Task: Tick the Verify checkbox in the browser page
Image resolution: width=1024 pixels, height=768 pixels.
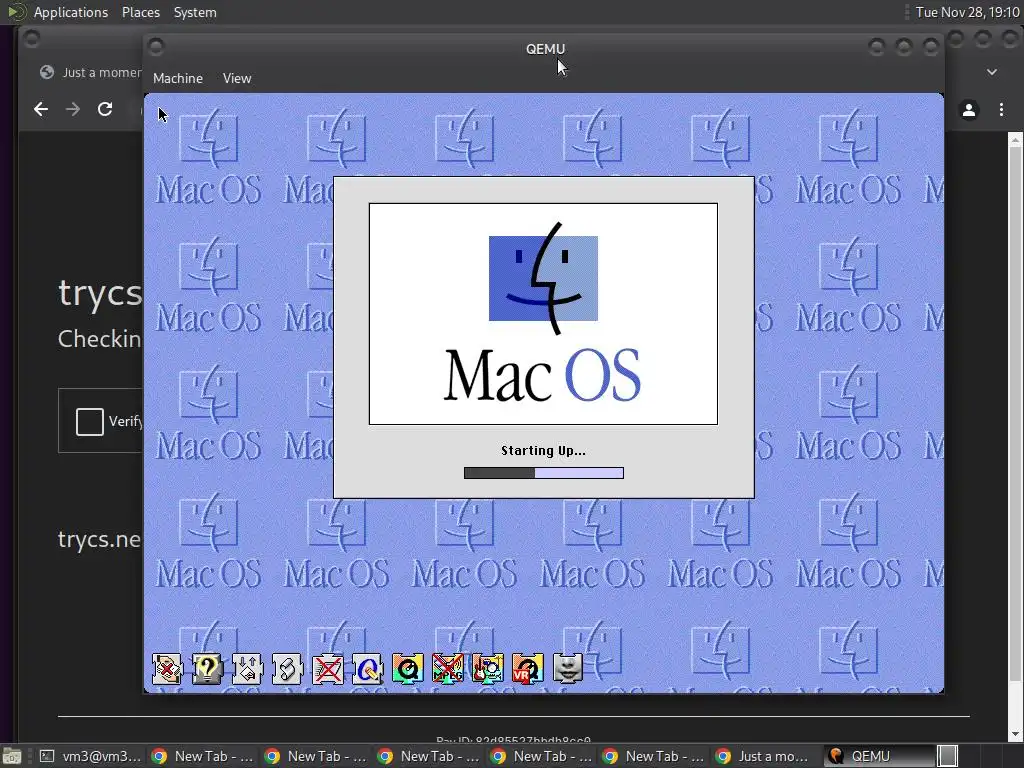Action: coord(89,421)
